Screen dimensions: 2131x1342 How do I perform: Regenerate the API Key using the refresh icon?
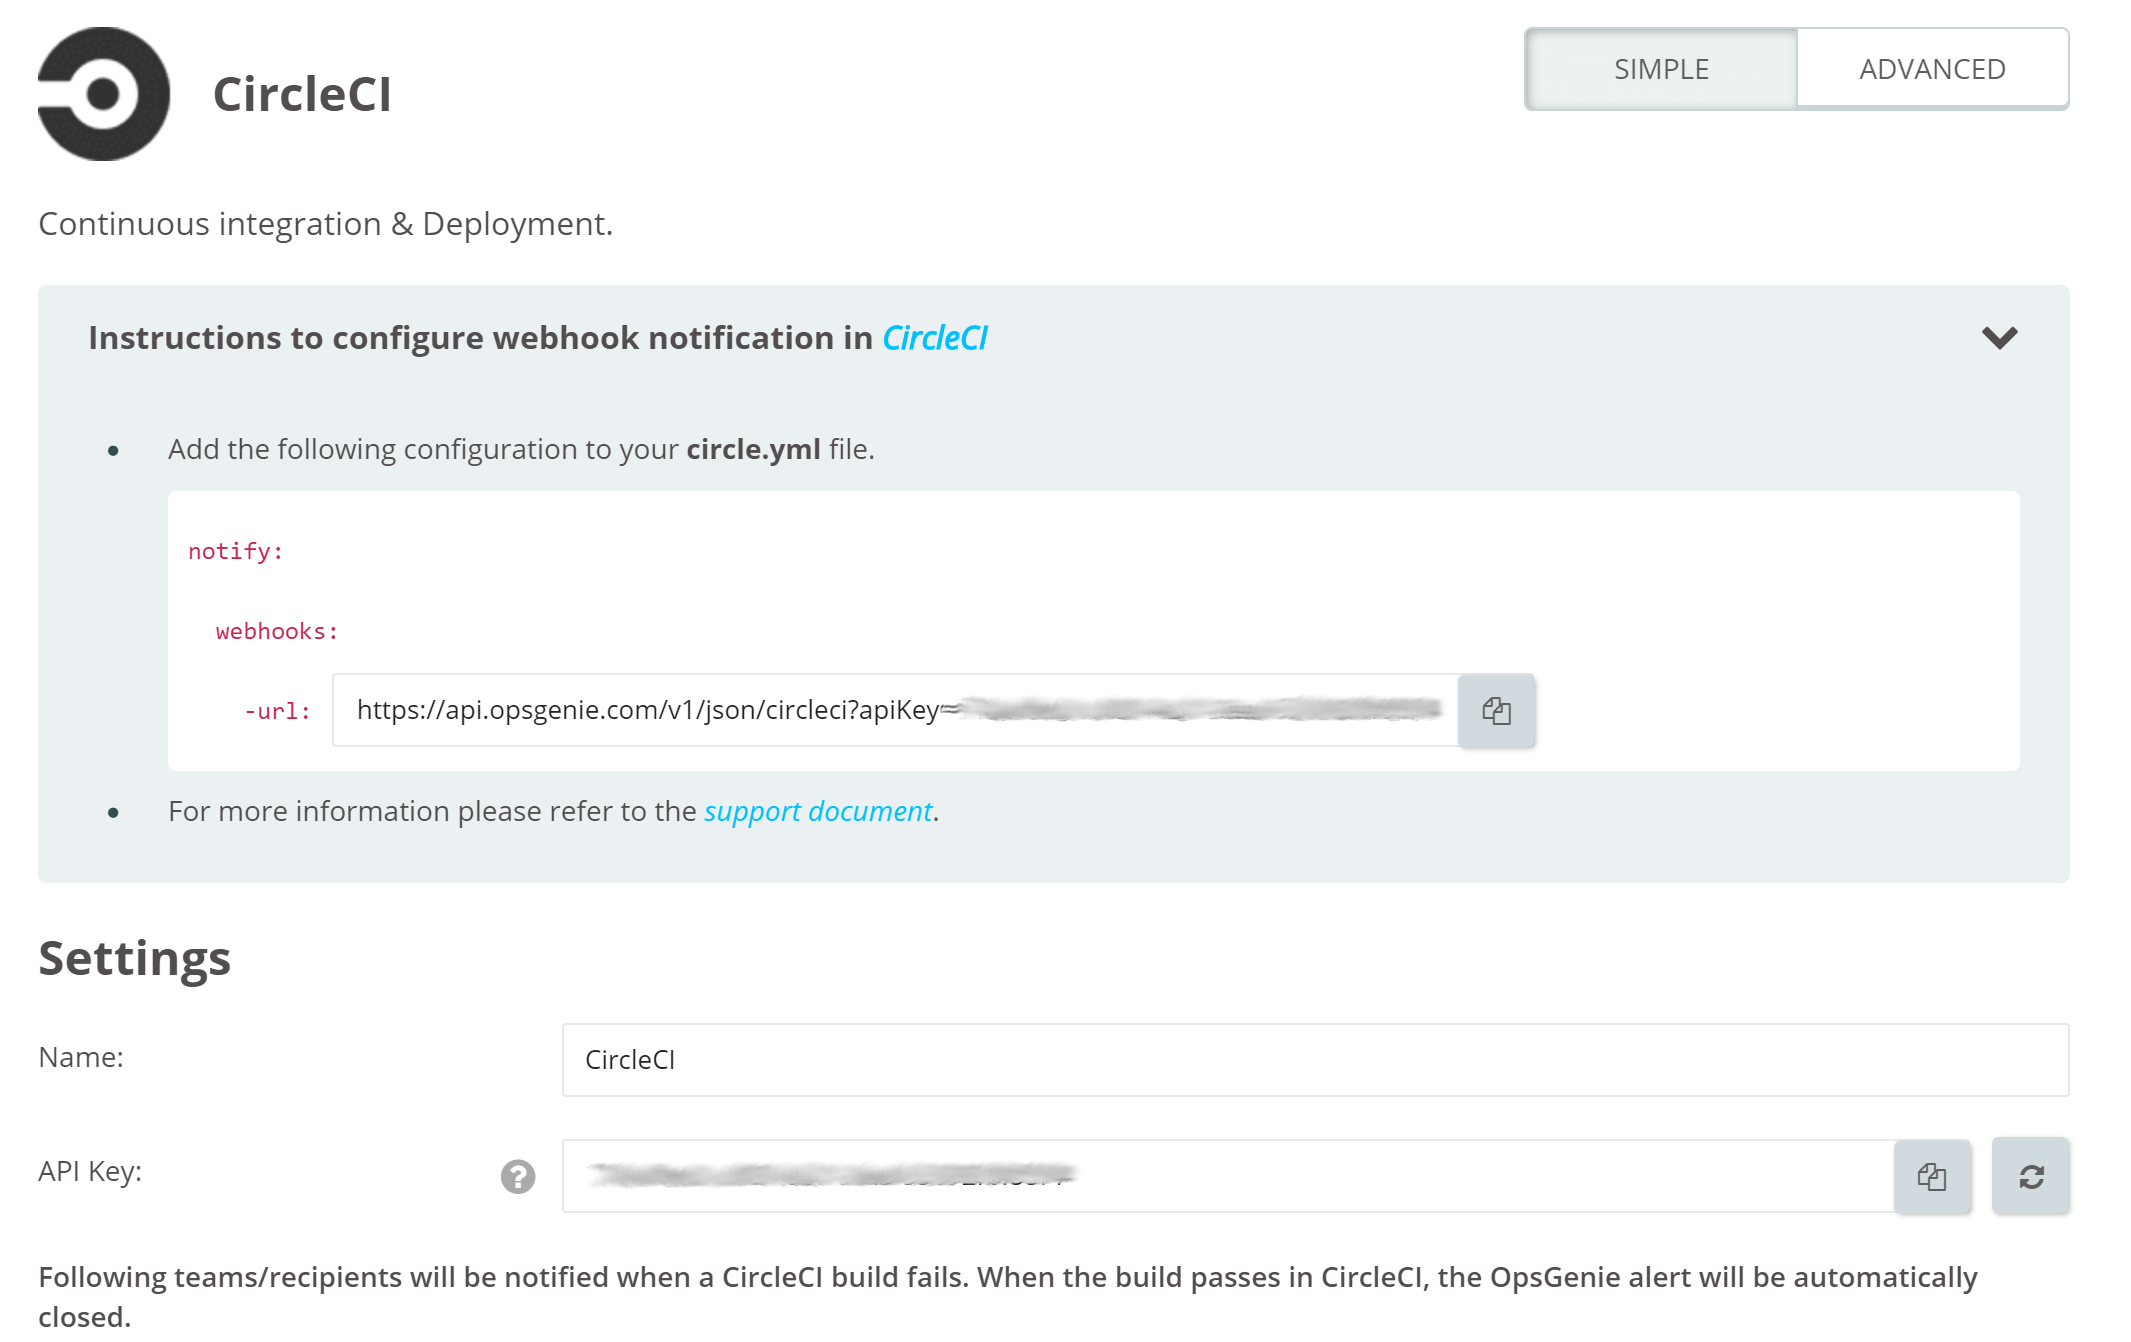pos(2030,1176)
